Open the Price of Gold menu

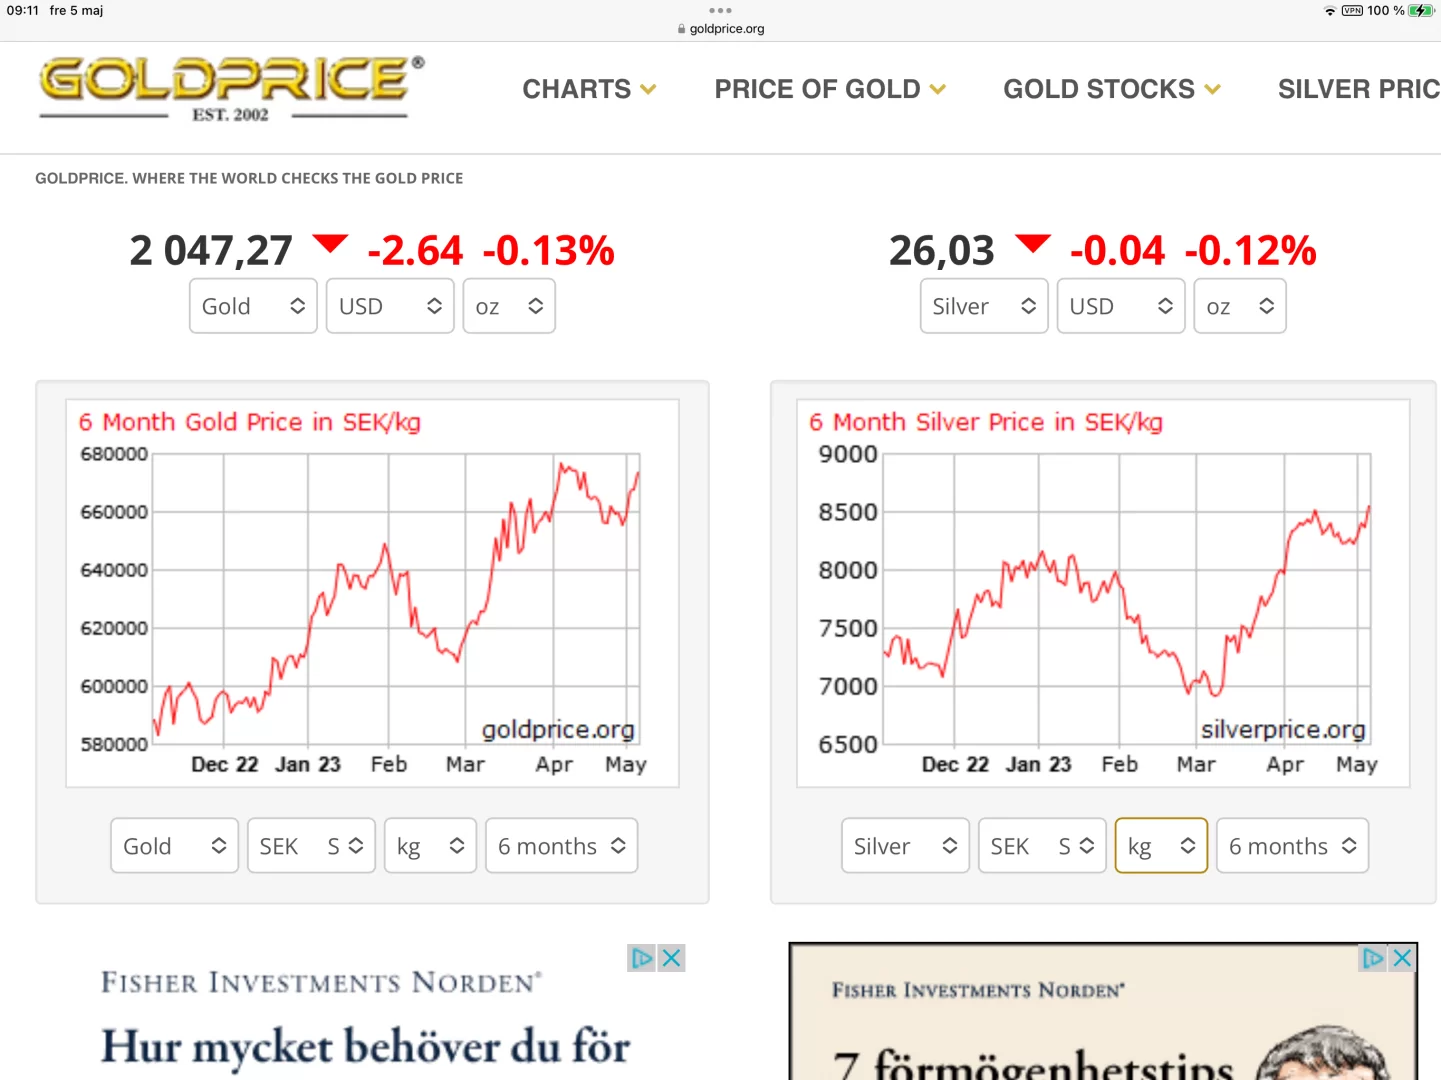click(830, 89)
